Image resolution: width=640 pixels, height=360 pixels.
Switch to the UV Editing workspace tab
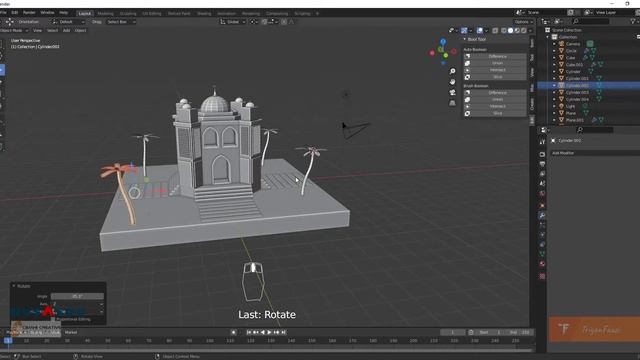152,13
